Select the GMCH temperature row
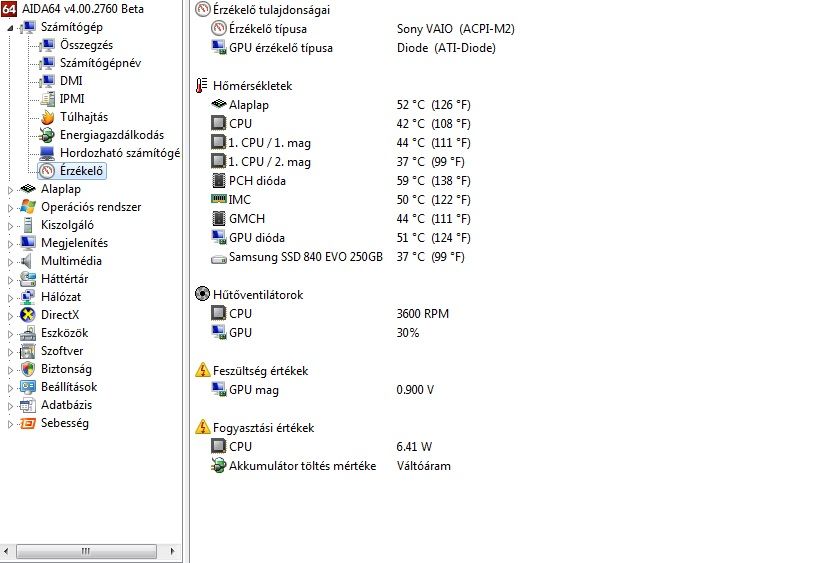 click(x=341, y=219)
